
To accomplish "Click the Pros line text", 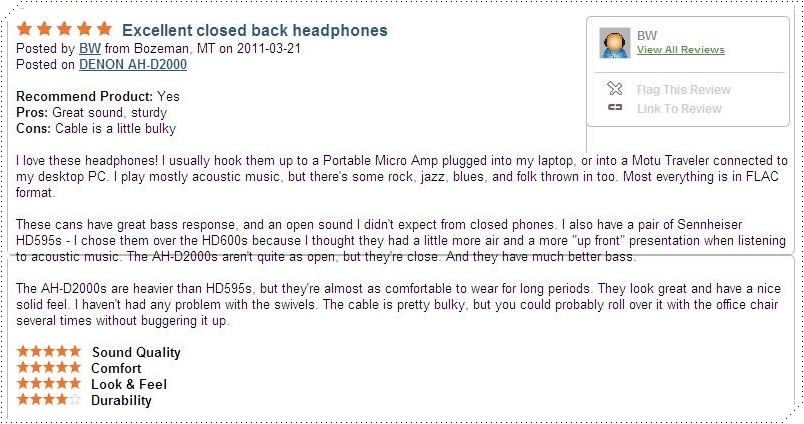I will (x=92, y=112).
